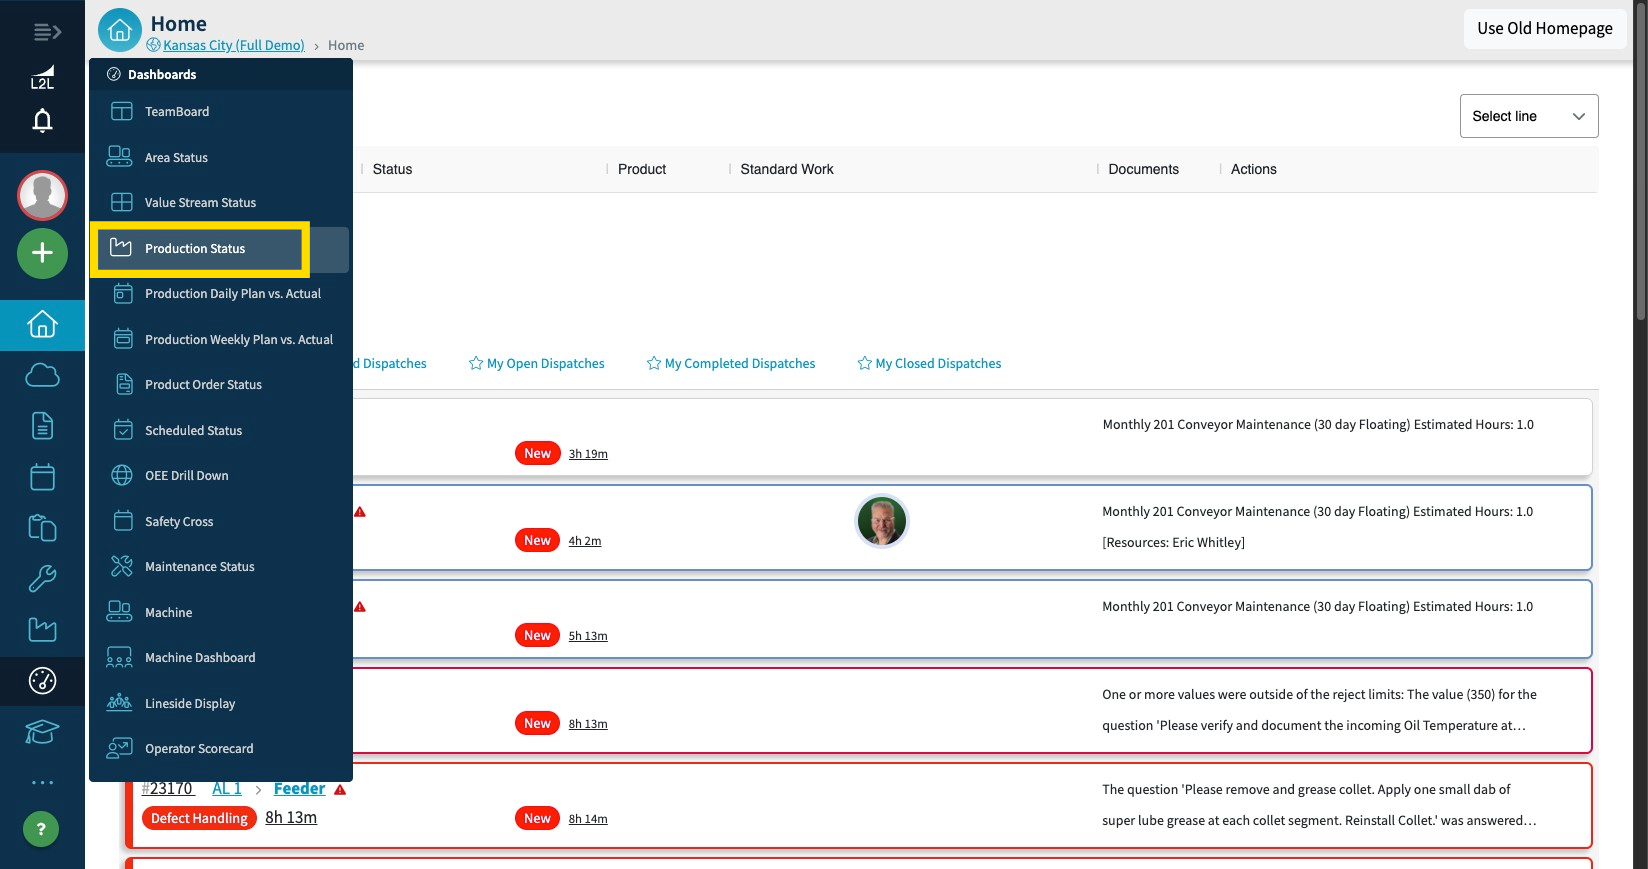Open Machine menu entry
This screenshot has width=1648, height=869.
click(221, 612)
